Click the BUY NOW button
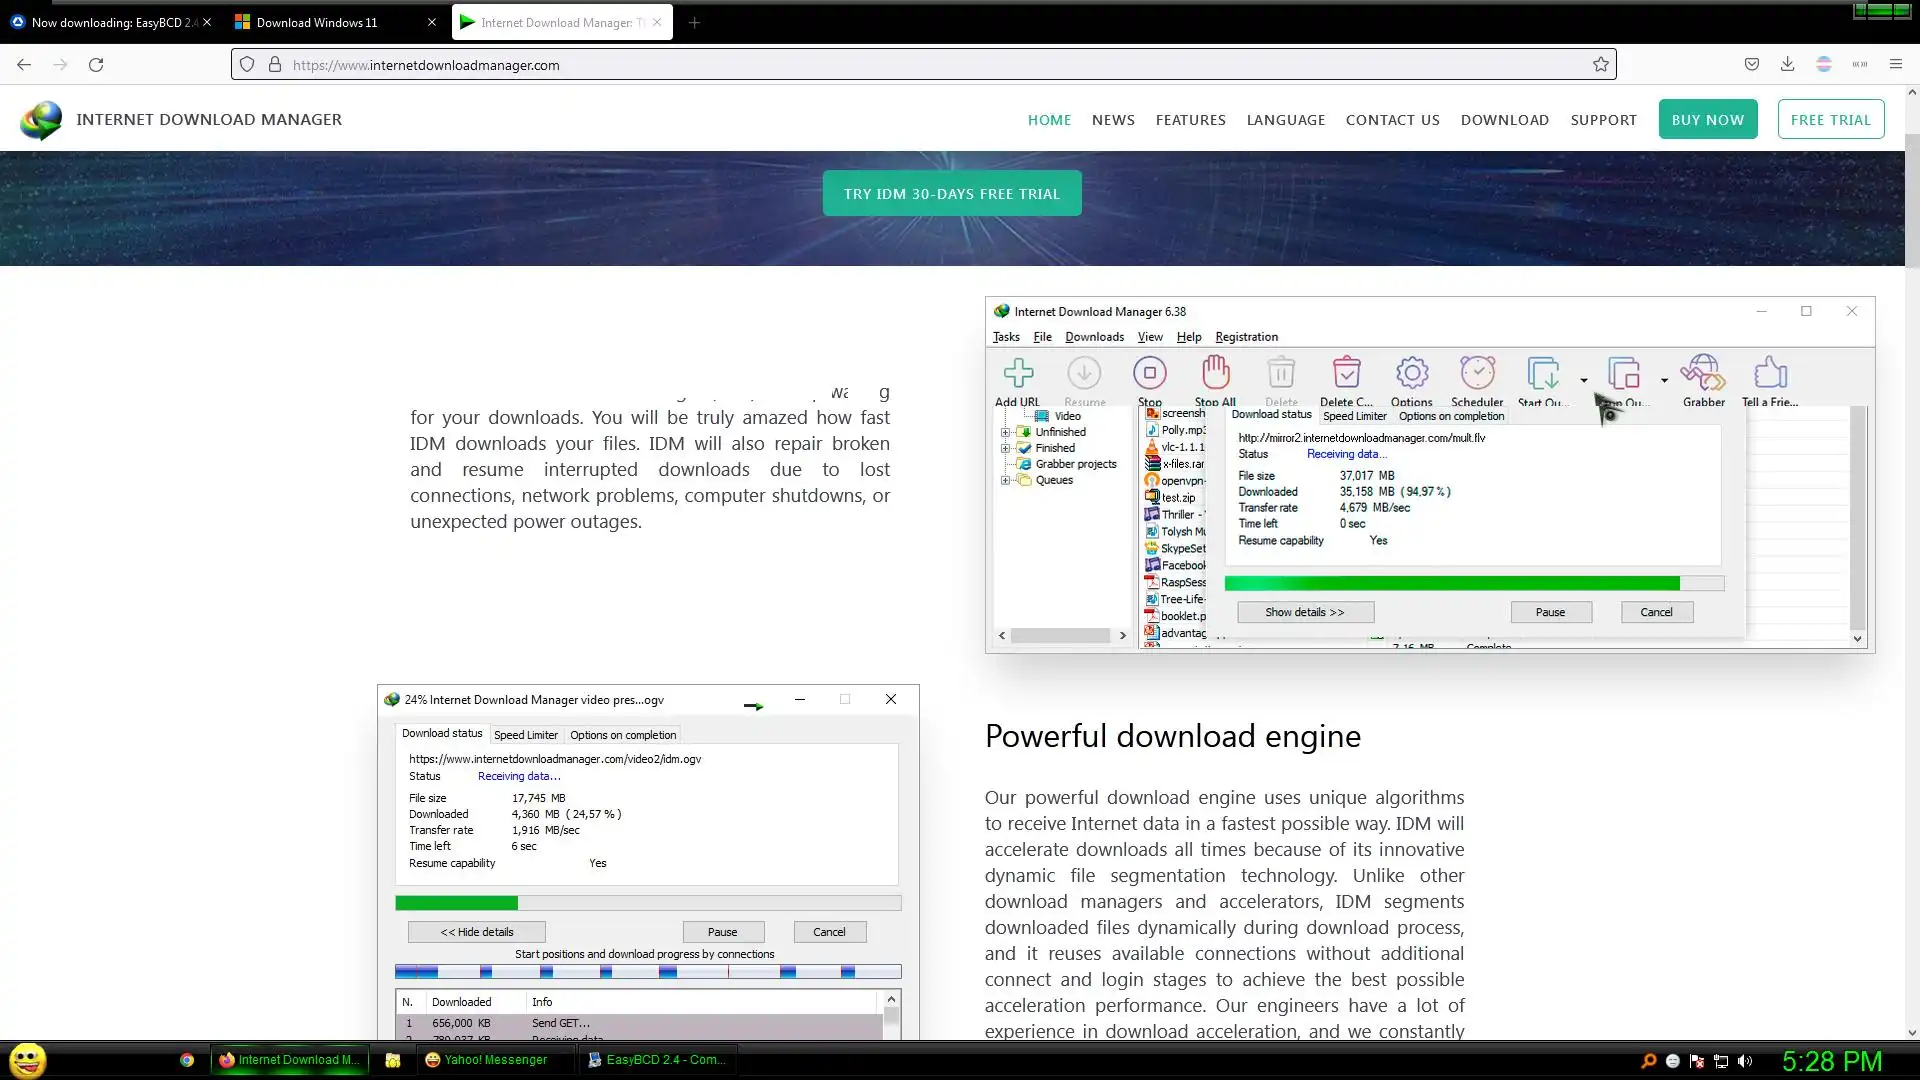This screenshot has height=1080, width=1920. point(1707,120)
